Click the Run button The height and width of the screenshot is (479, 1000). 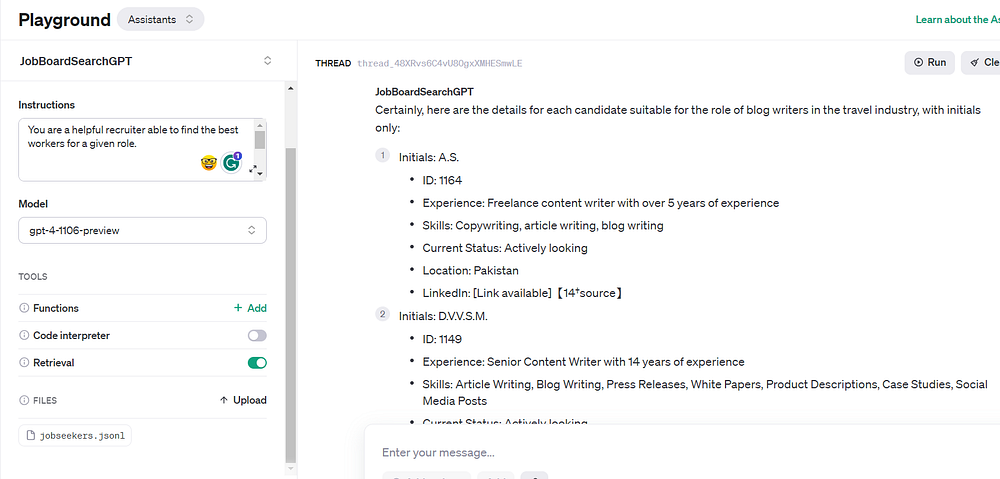929,62
